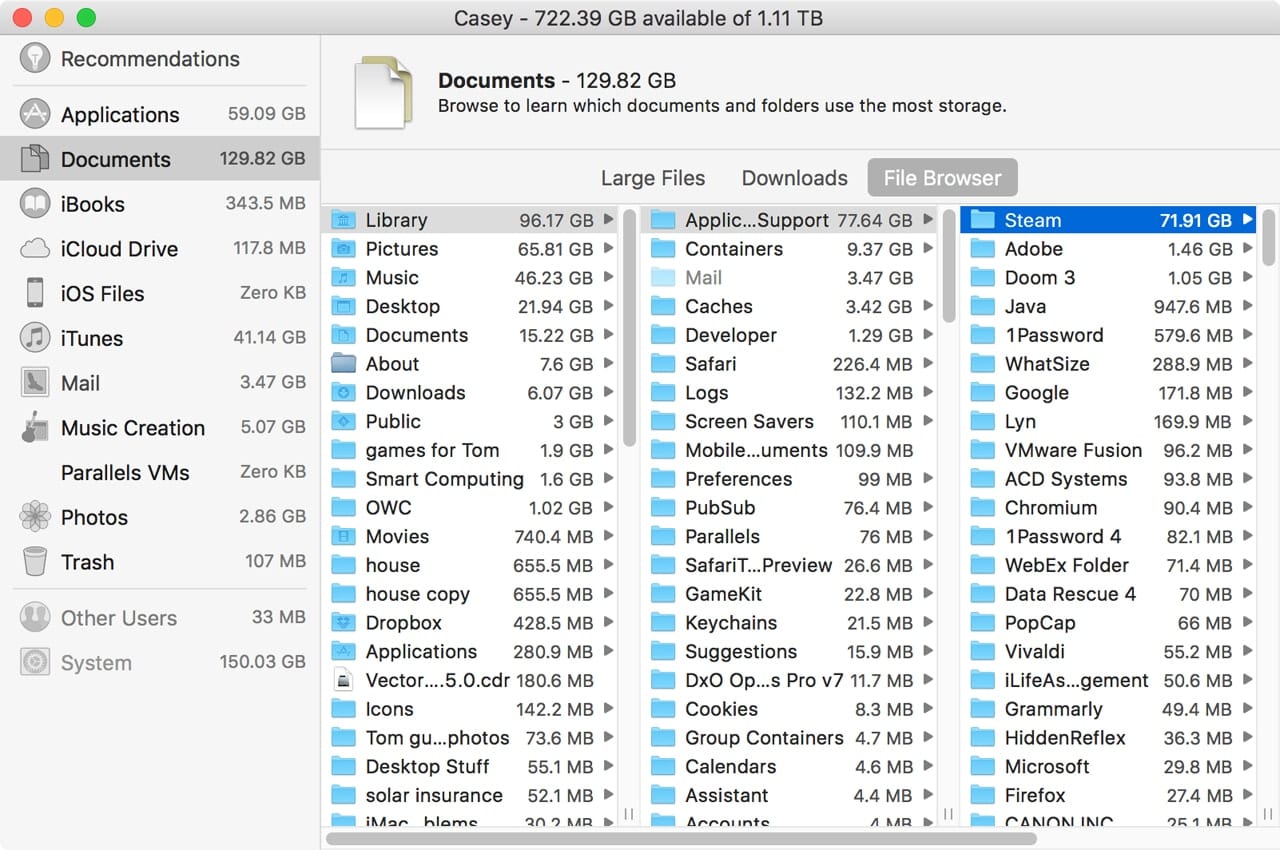
Task: Open iTunes storage via its music note icon
Action: [34, 338]
